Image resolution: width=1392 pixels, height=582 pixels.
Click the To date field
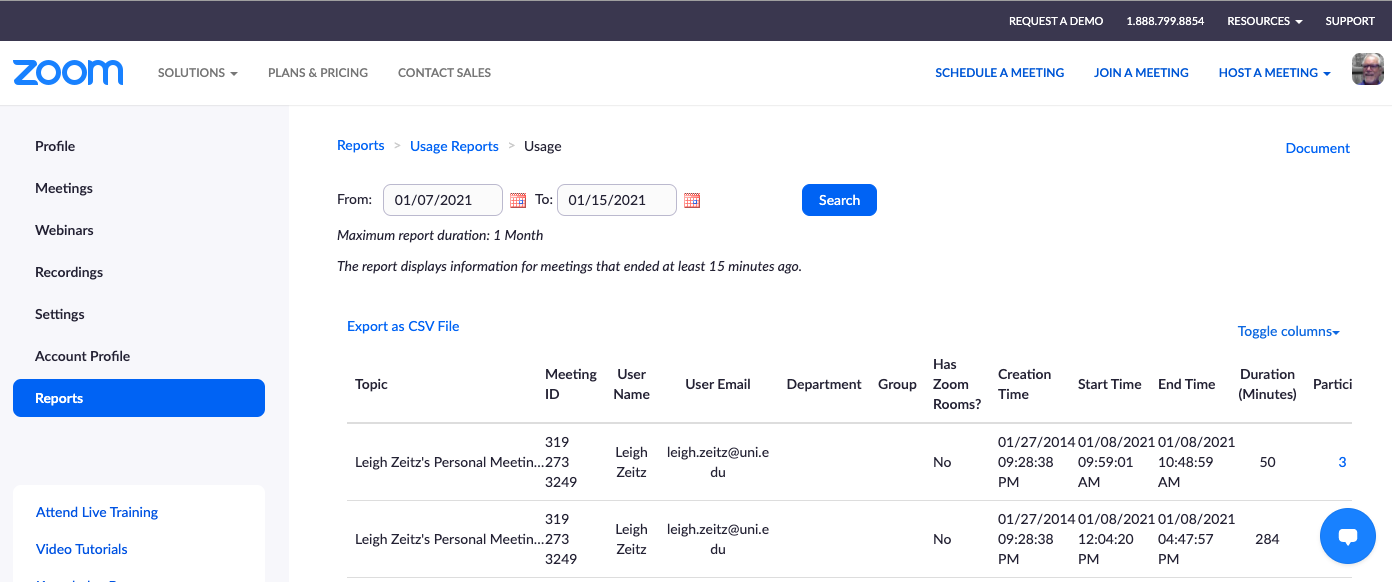tap(617, 200)
